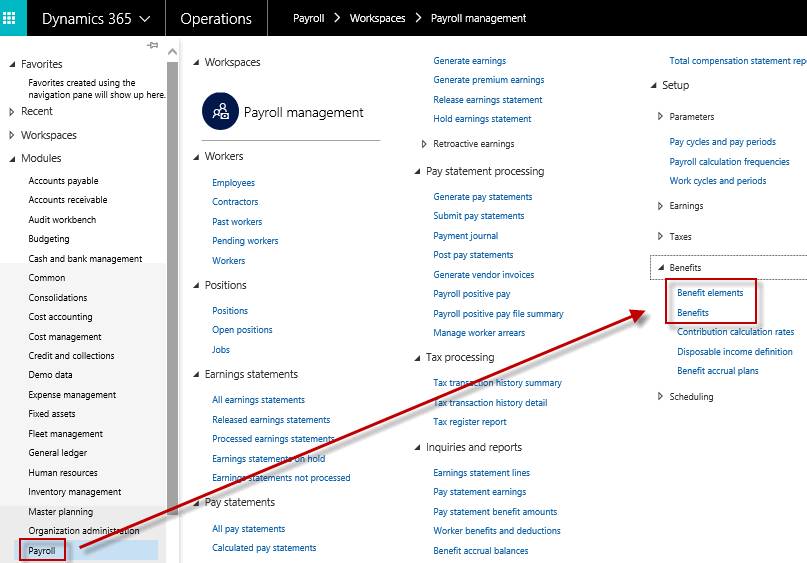
Task: Open Pay cycles and pay periods
Action: 723,142
